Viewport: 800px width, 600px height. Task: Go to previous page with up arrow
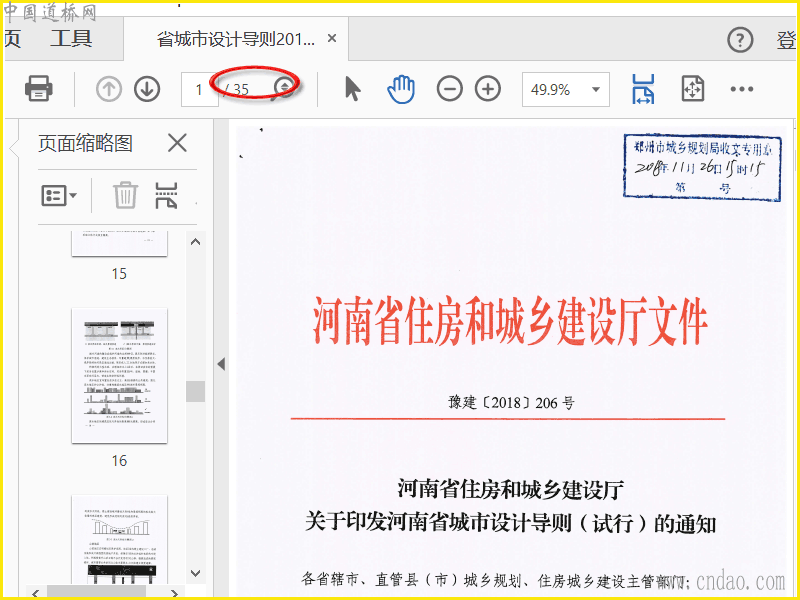click(x=109, y=89)
